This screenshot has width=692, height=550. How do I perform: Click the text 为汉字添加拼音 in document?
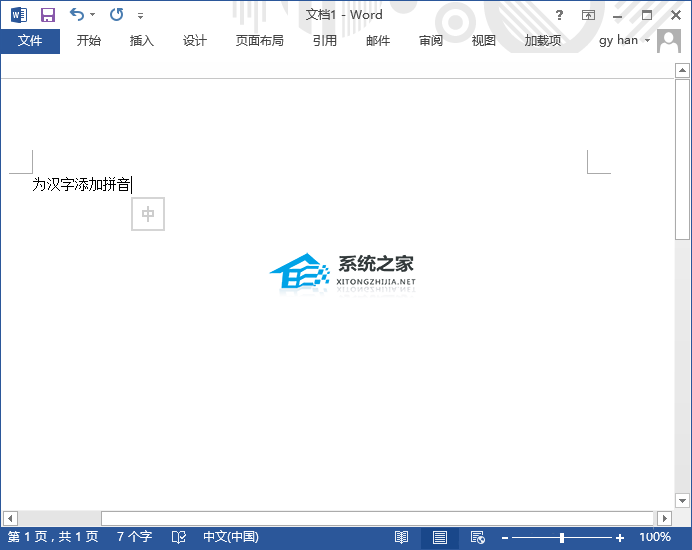coord(81,185)
